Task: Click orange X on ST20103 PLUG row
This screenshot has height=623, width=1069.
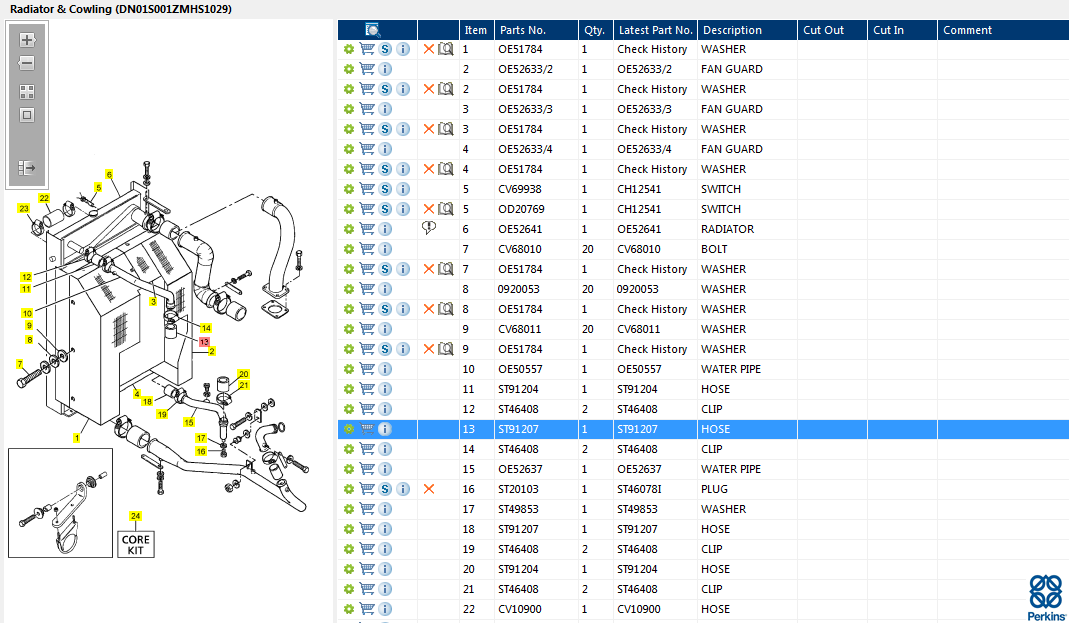Action: point(429,489)
